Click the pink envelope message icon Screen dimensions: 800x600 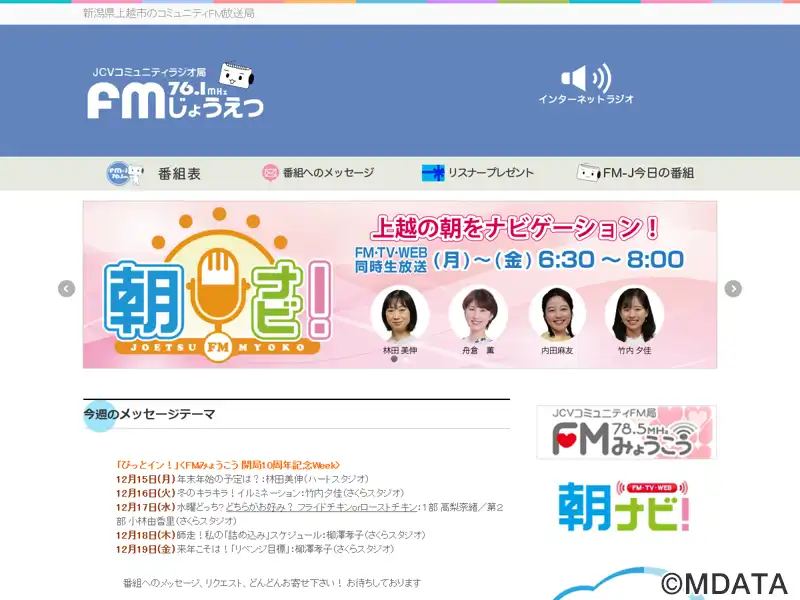click(x=270, y=172)
